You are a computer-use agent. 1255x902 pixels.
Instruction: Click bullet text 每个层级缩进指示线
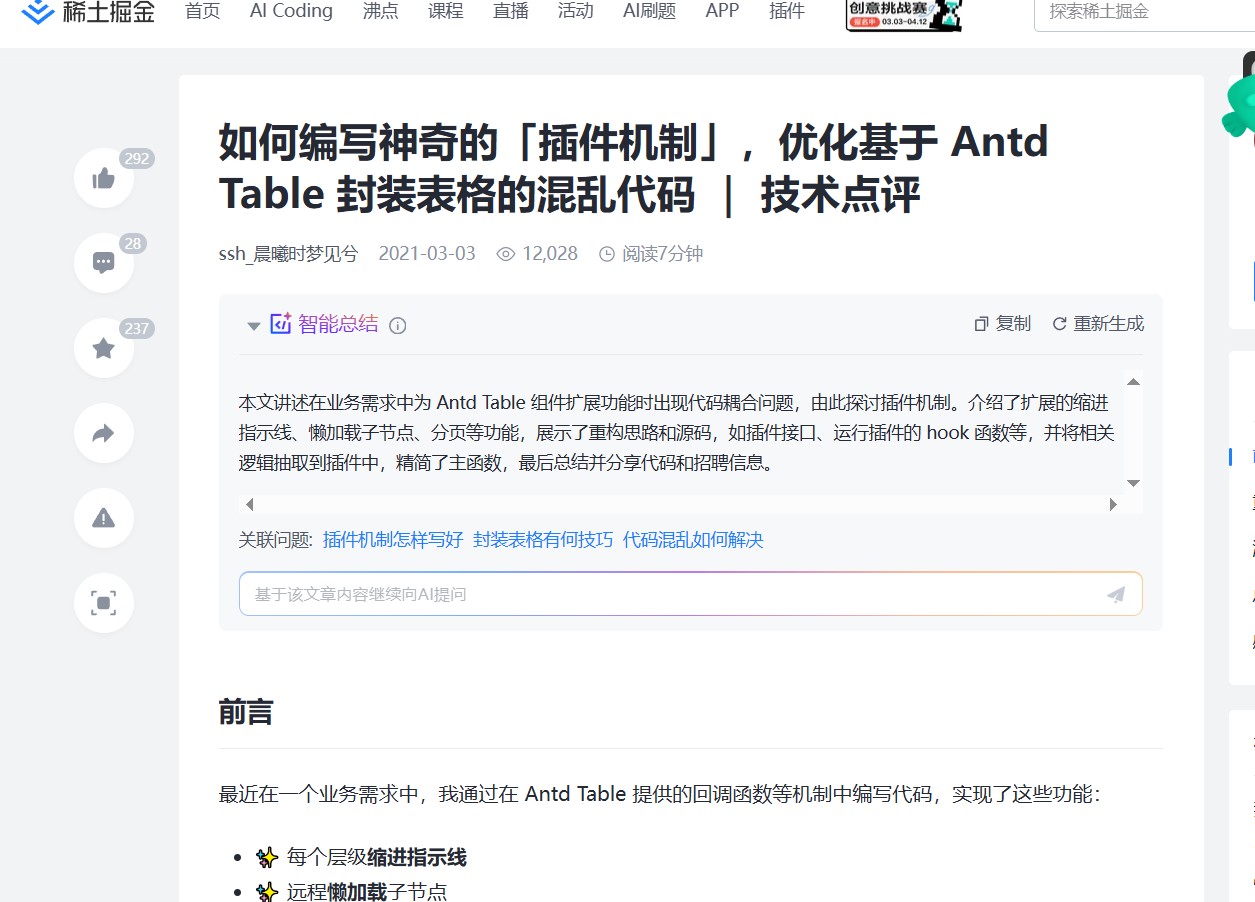[376, 858]
